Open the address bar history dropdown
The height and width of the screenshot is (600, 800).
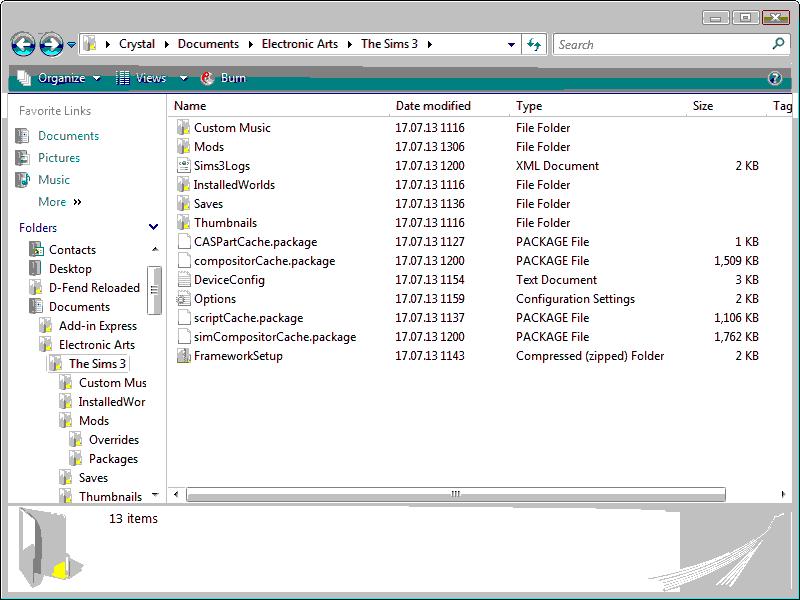511,44
